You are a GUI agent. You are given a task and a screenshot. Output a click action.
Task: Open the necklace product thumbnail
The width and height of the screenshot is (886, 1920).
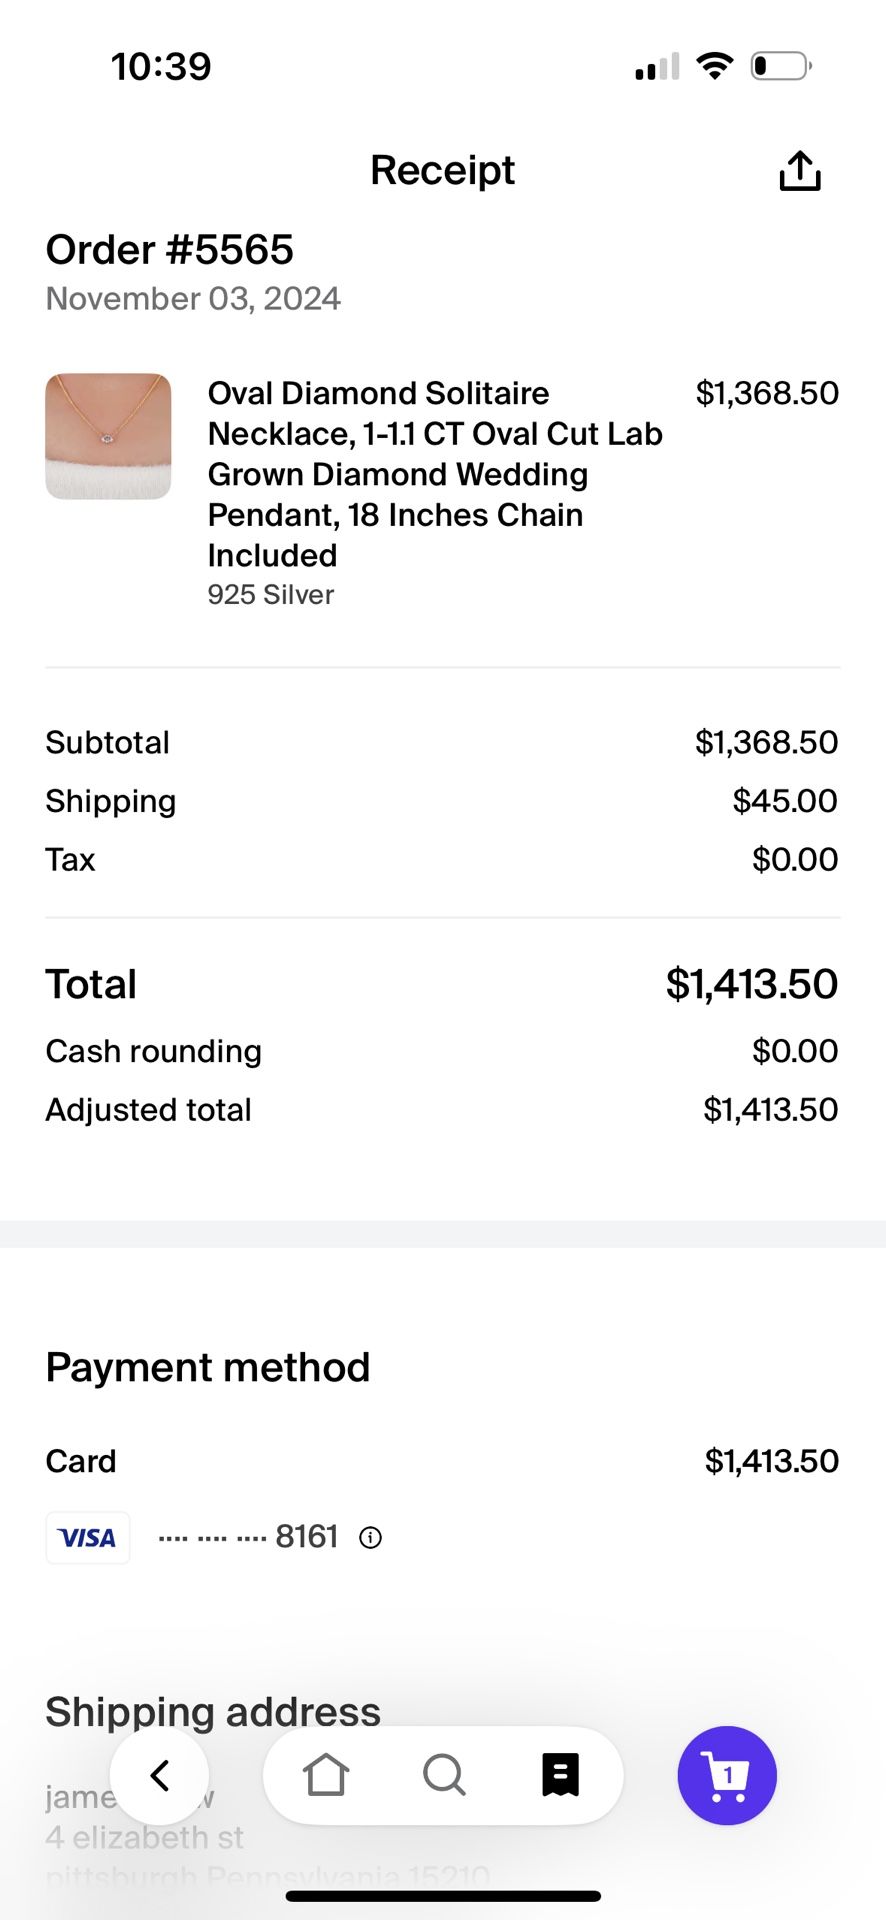coord(108,436)
